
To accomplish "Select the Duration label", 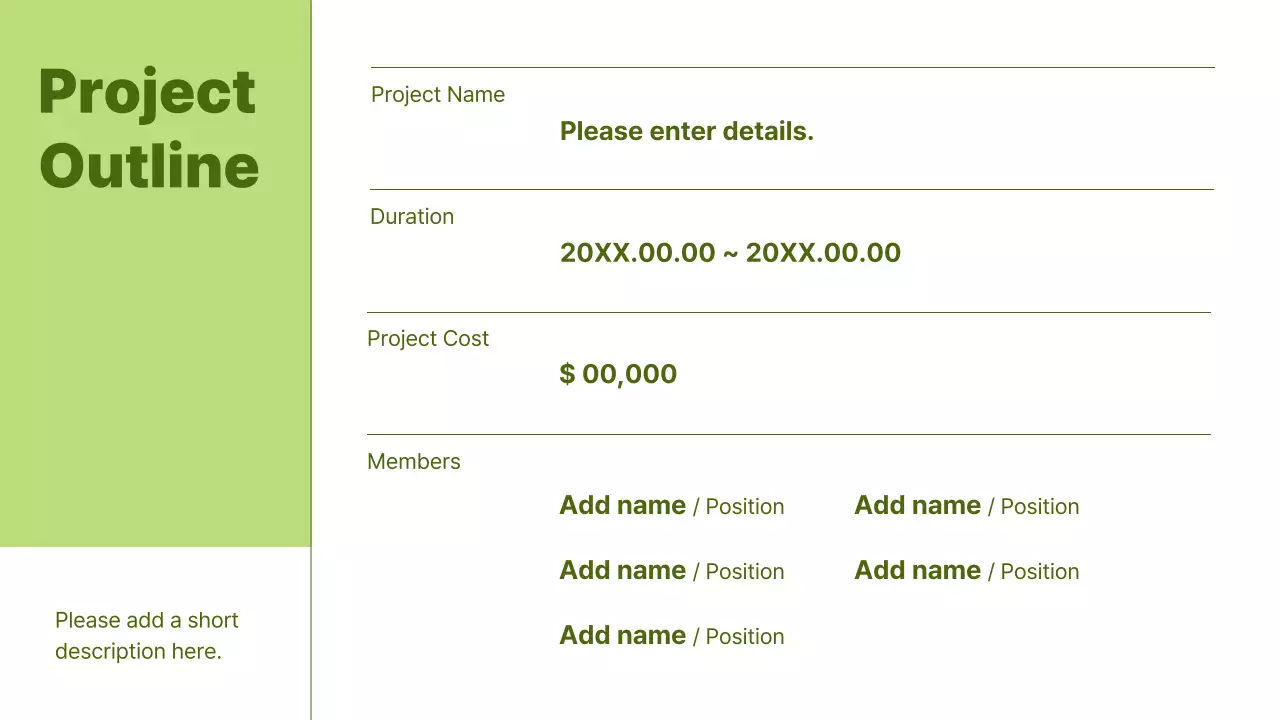I will click(x=412, y=217).
